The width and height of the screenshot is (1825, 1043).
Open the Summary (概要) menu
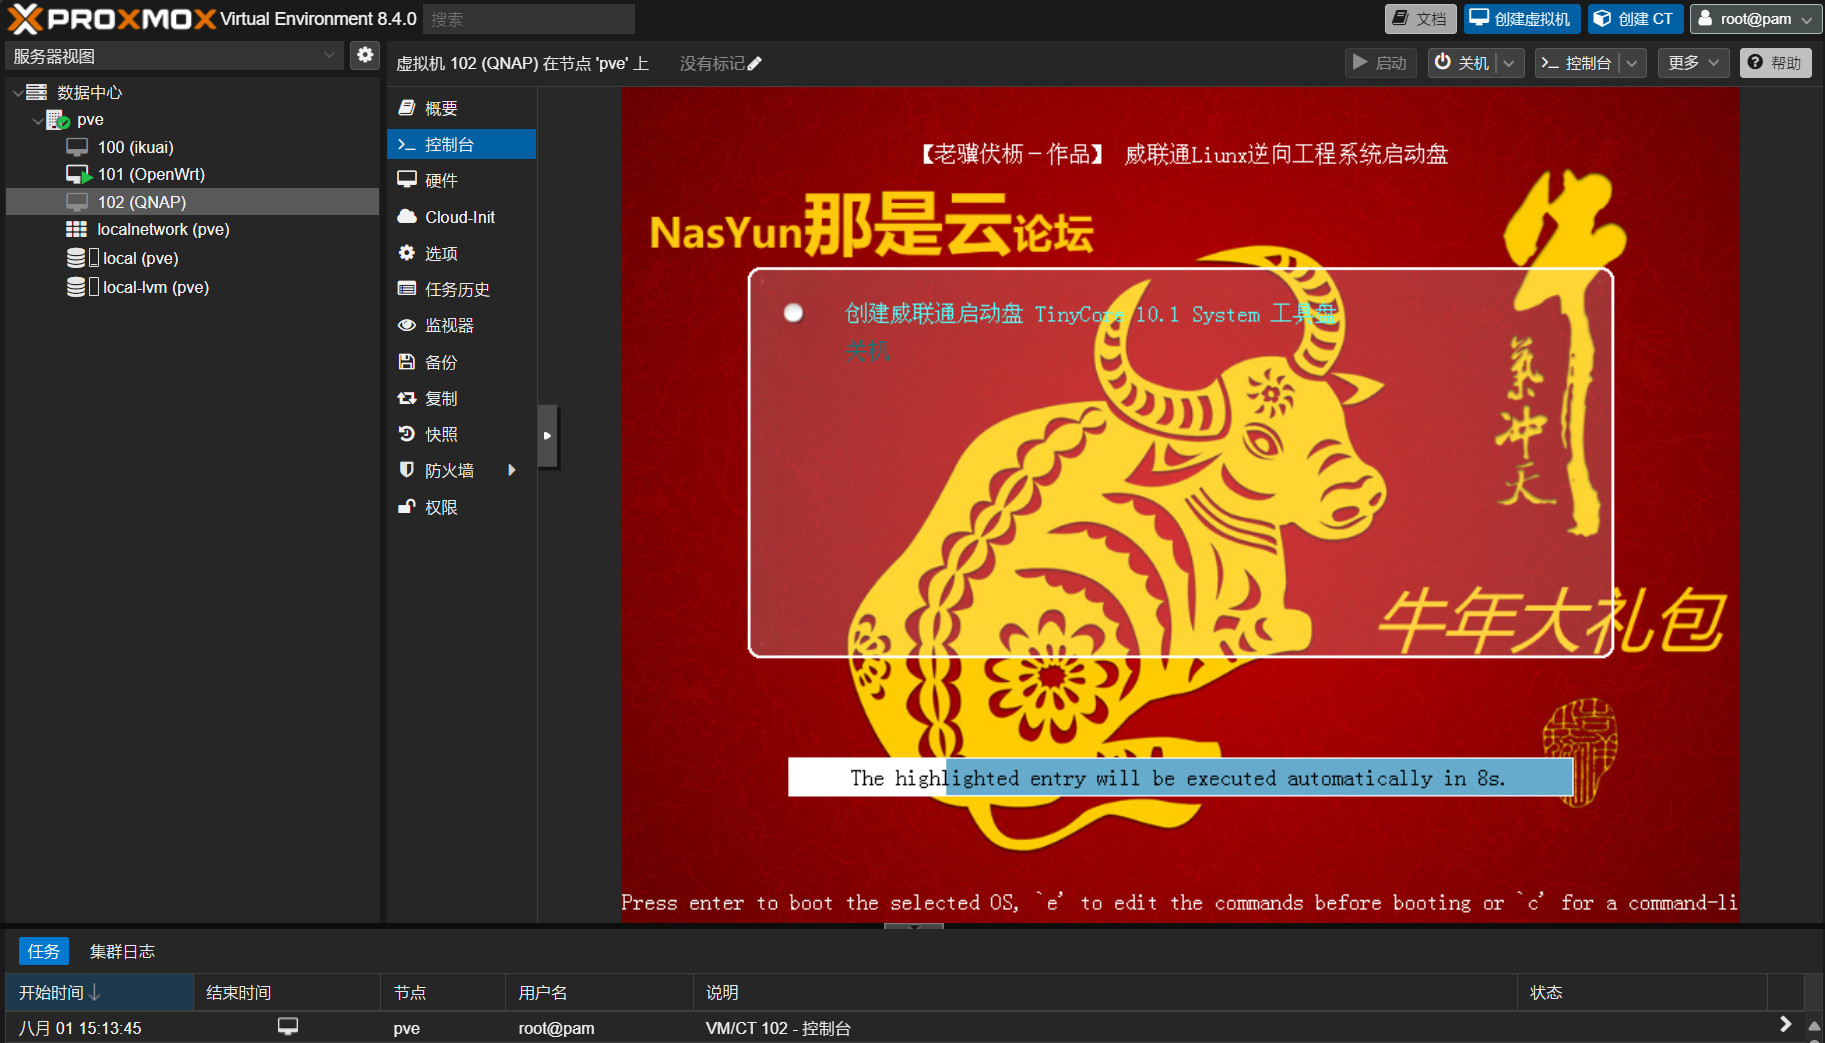pyautogui.click(x=461, y=108)
